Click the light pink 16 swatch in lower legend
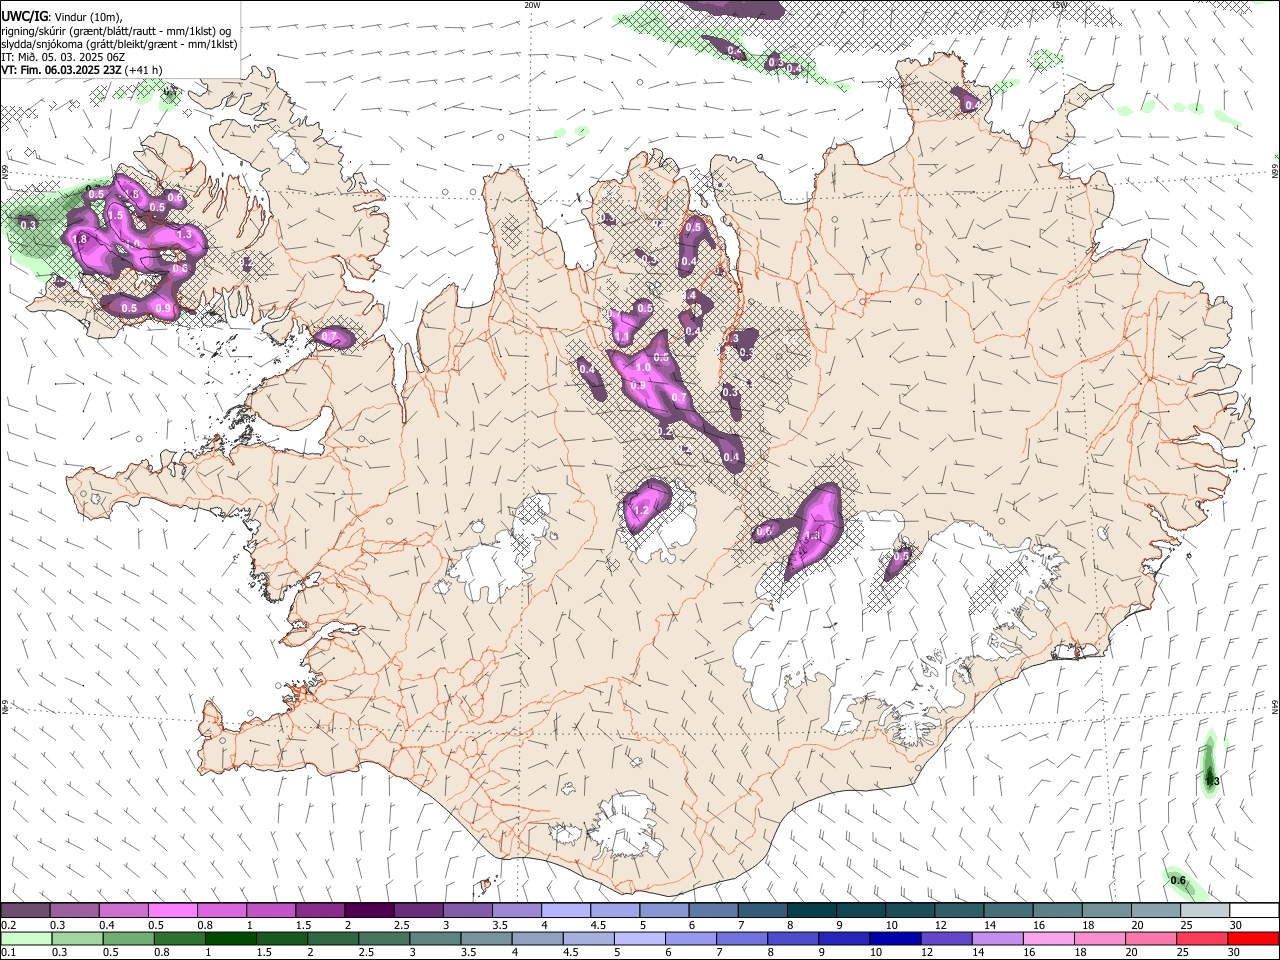 1048,938
